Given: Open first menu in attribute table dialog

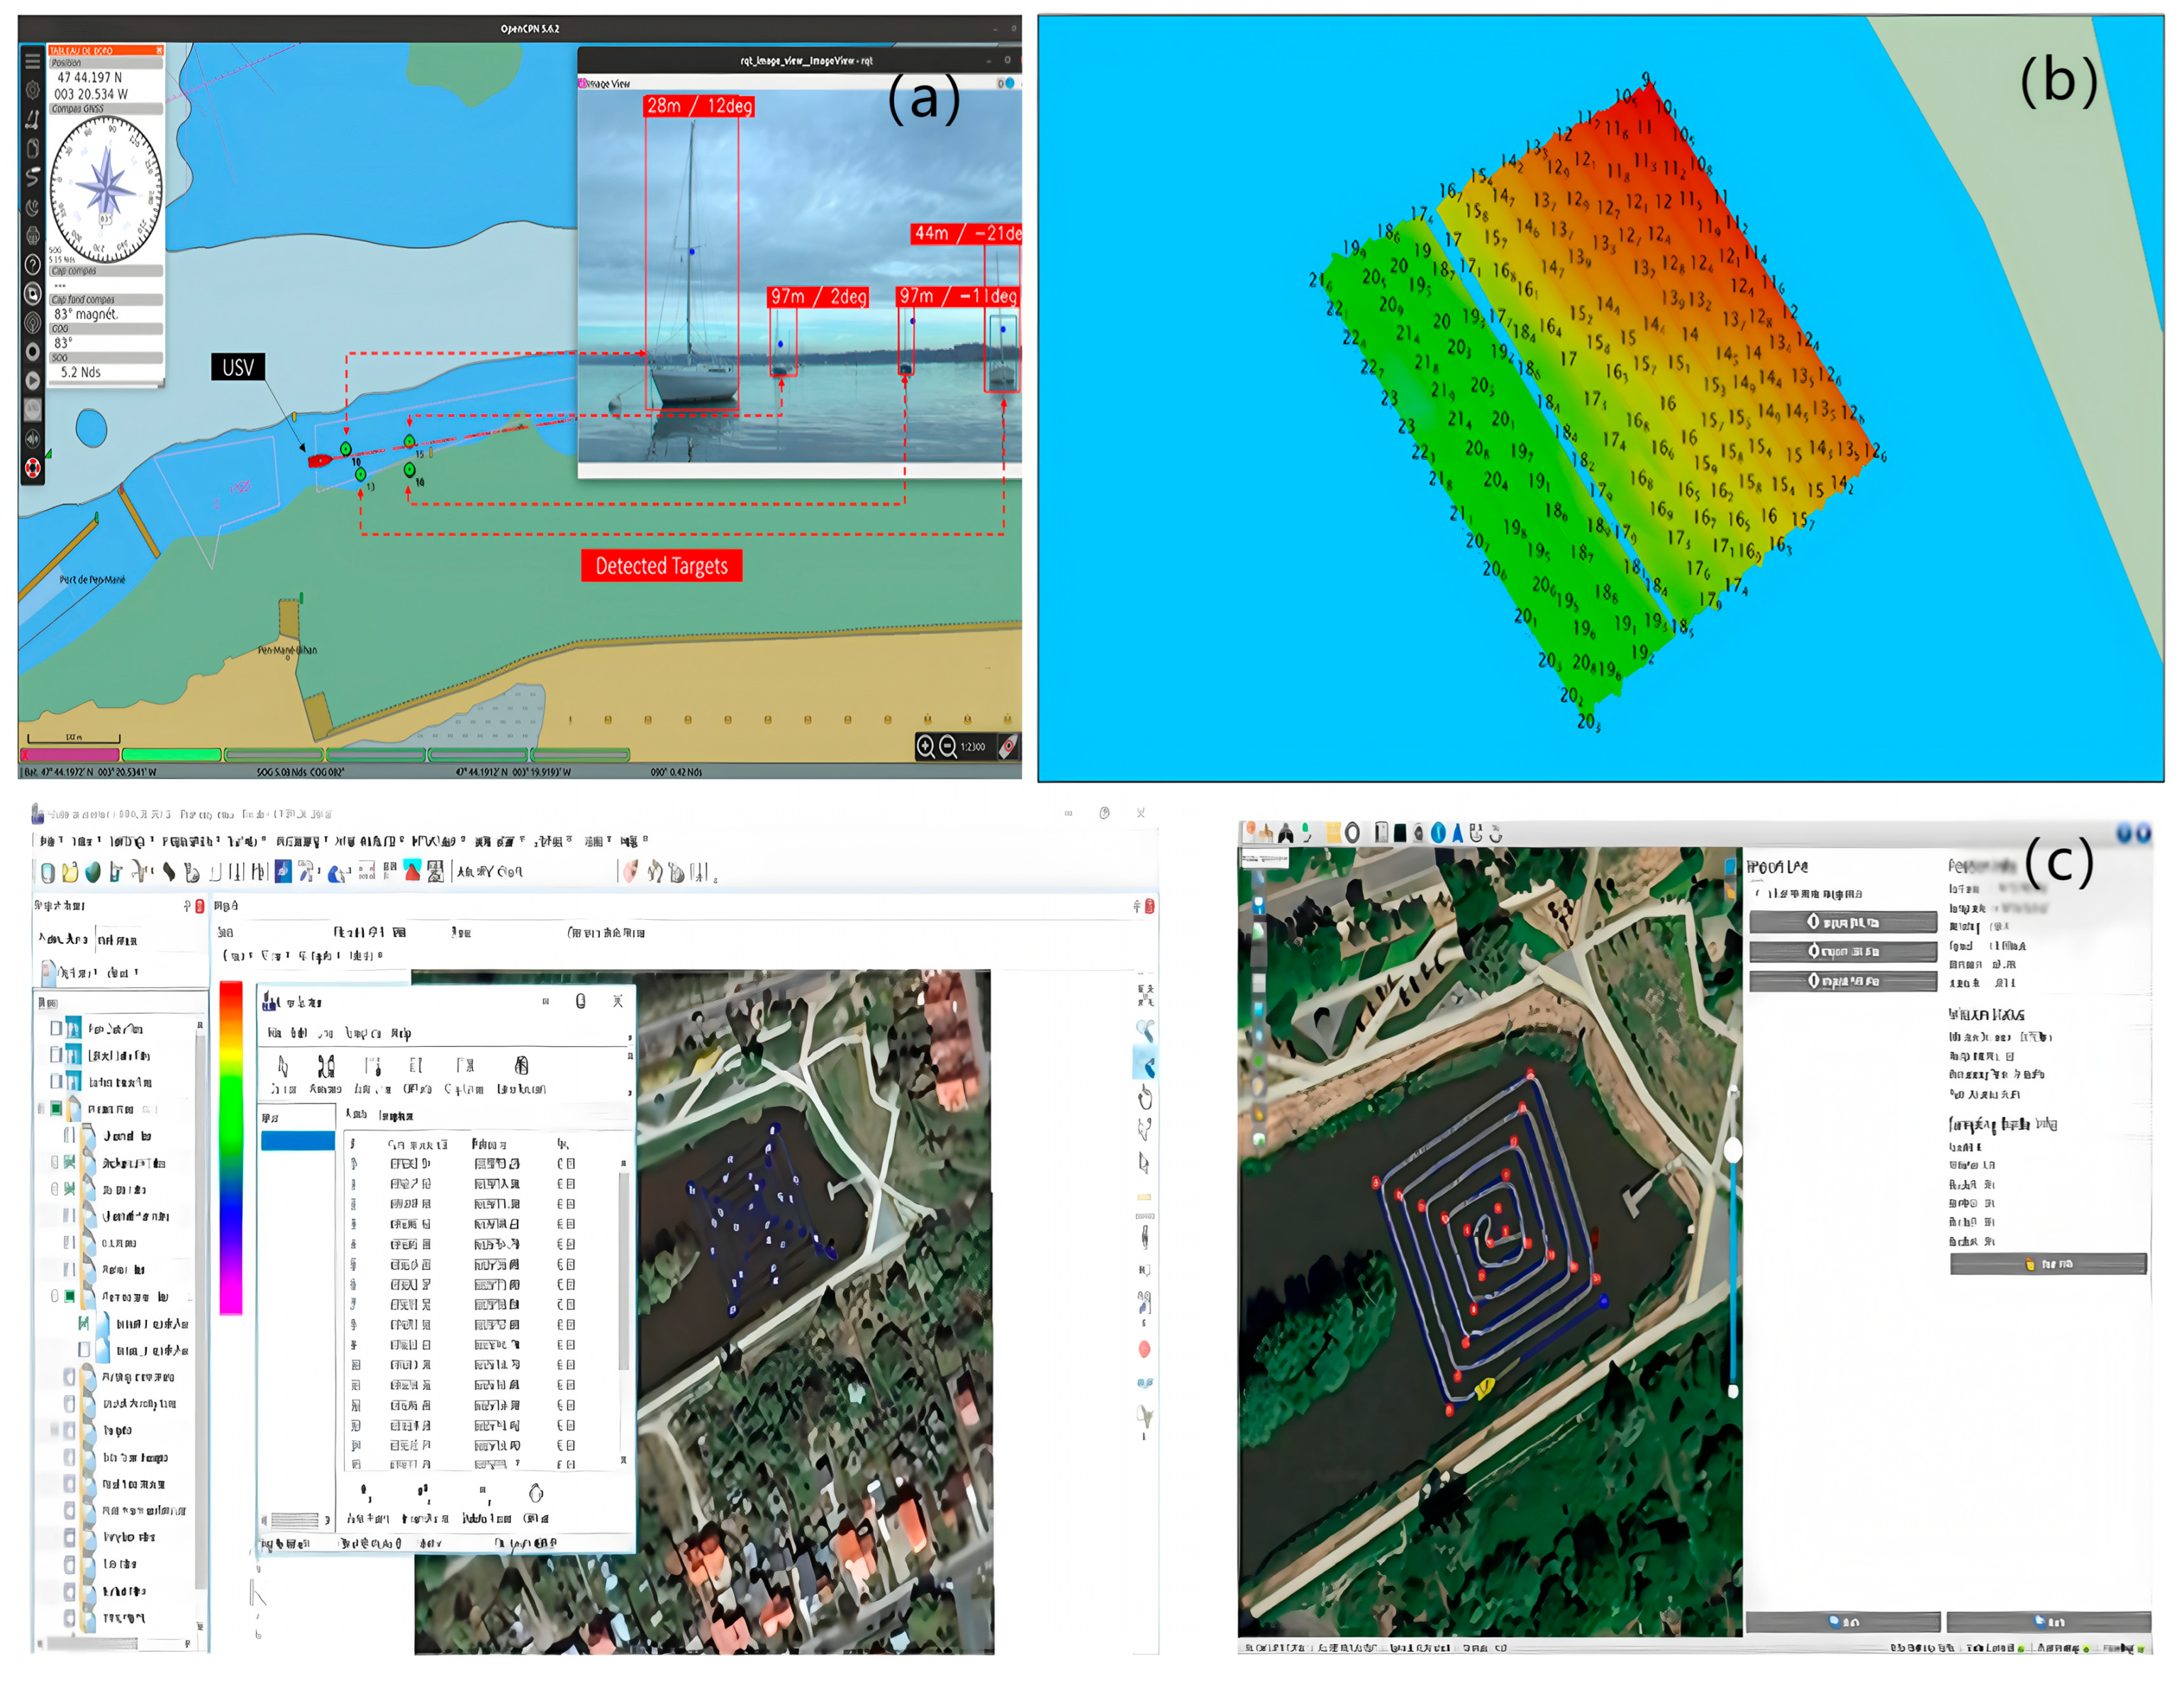Looking at the screenshot, I should point(274,1033).
